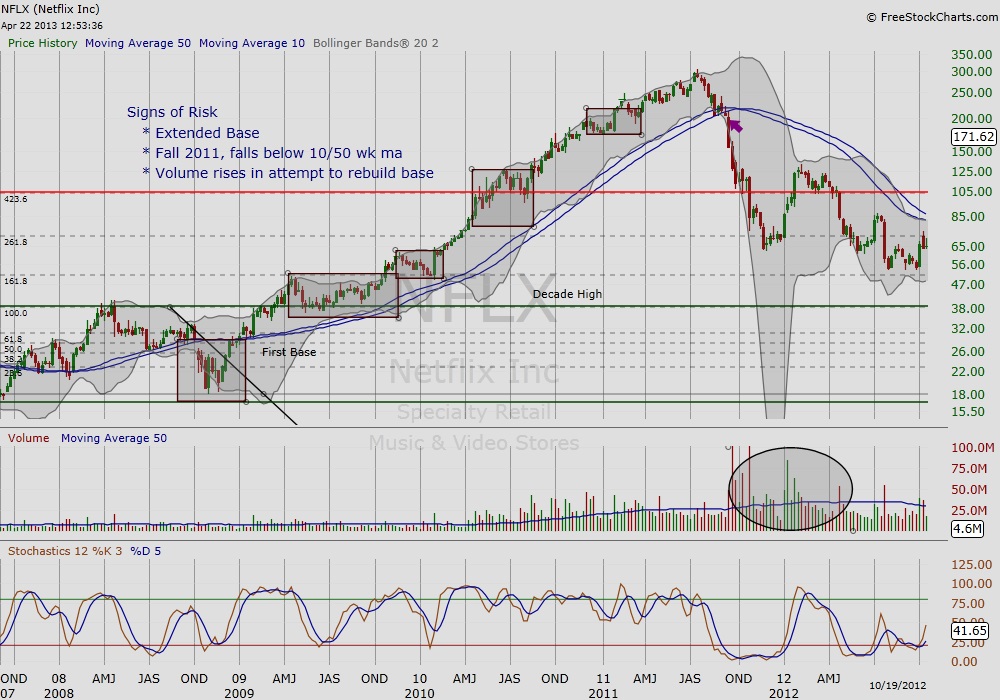Click the 105.00 price axis label
The image size is (1000, 700).
[x=972, y=191]
